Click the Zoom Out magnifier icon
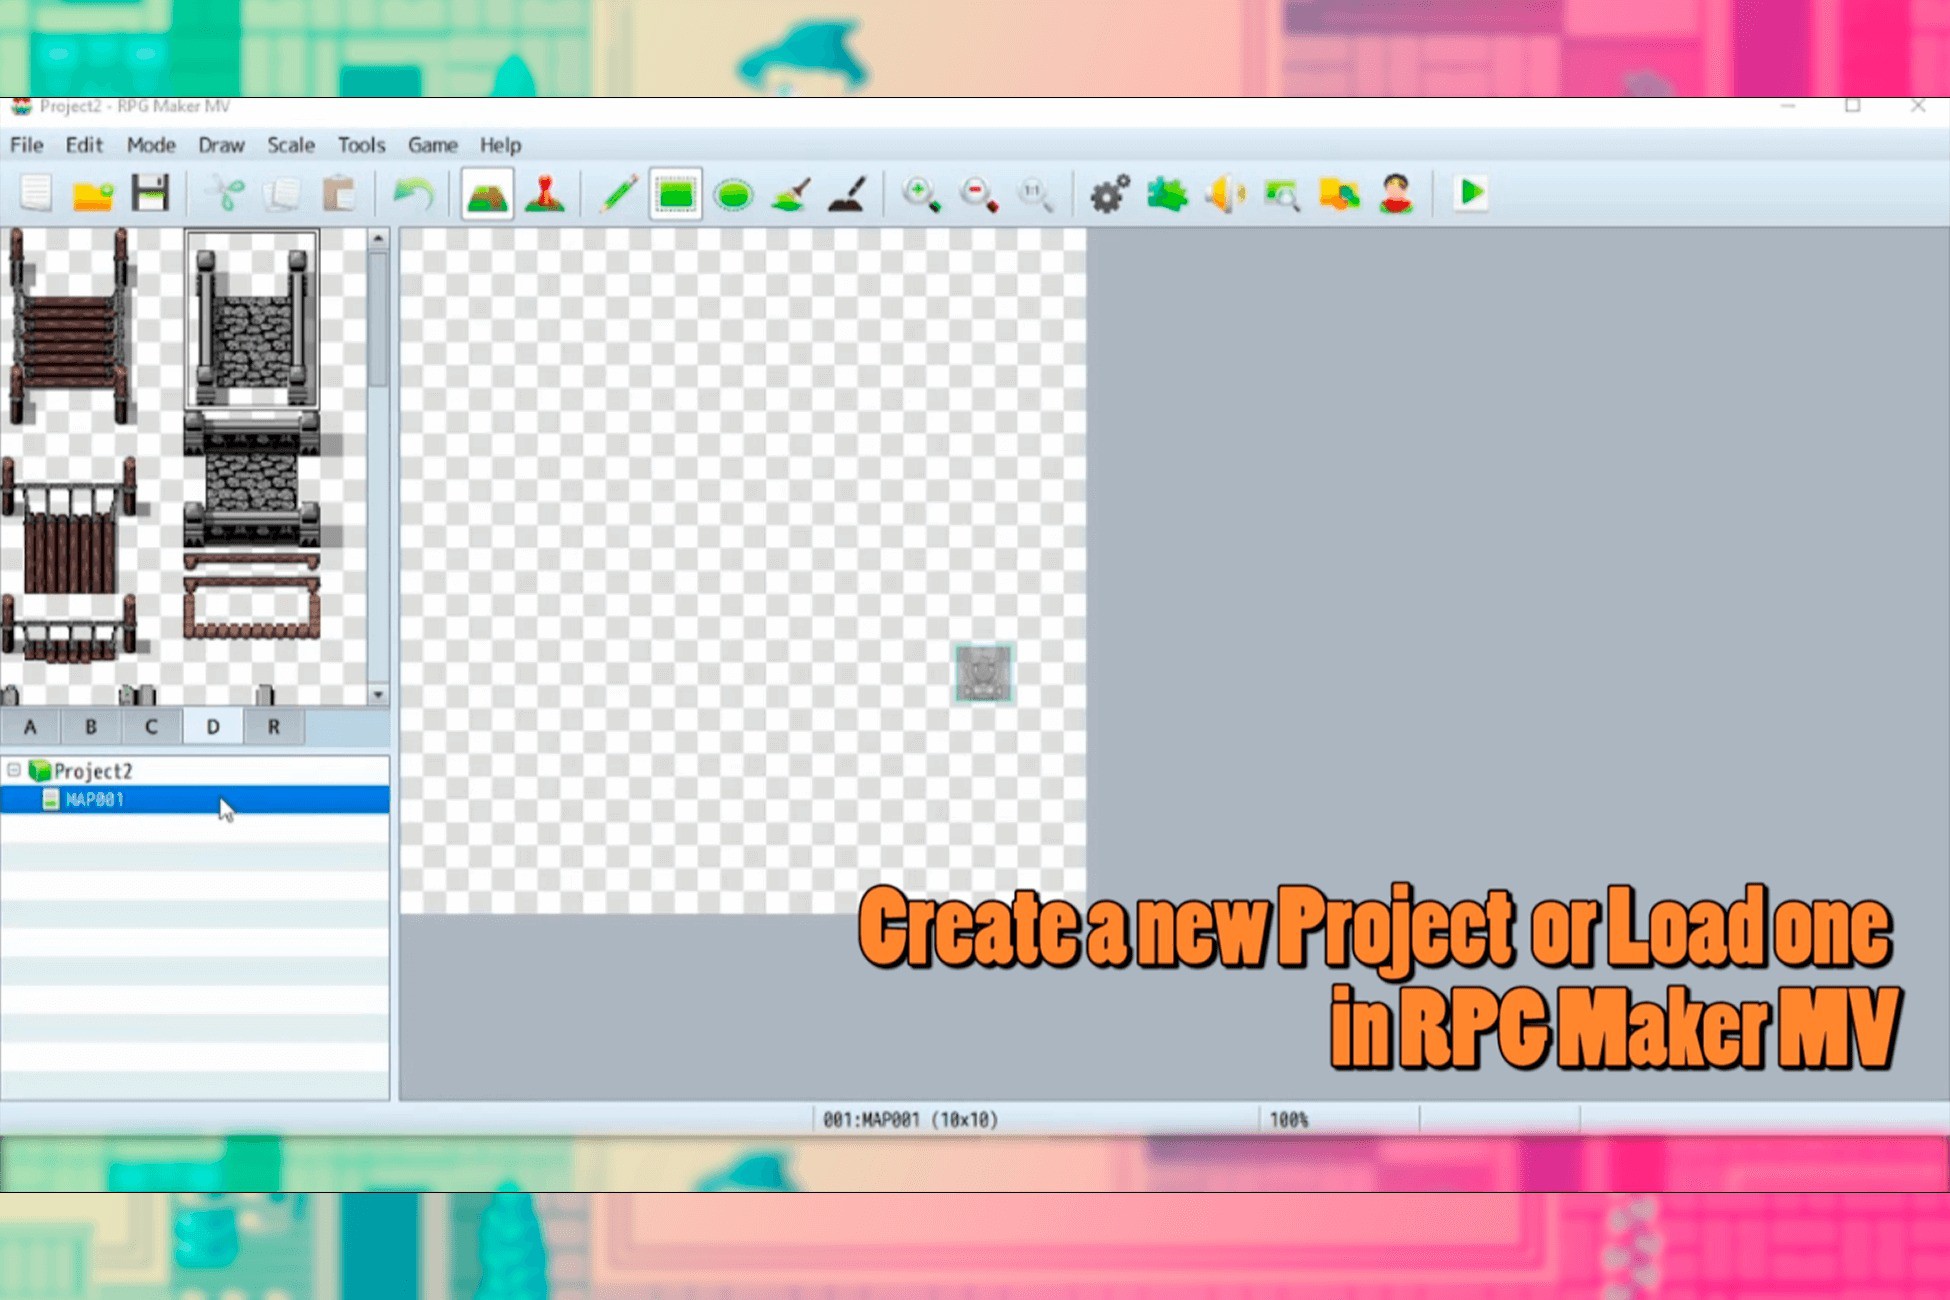The height and width of the screenshot is (1300, 1950). pyautogui.click(x=979, y=193)
